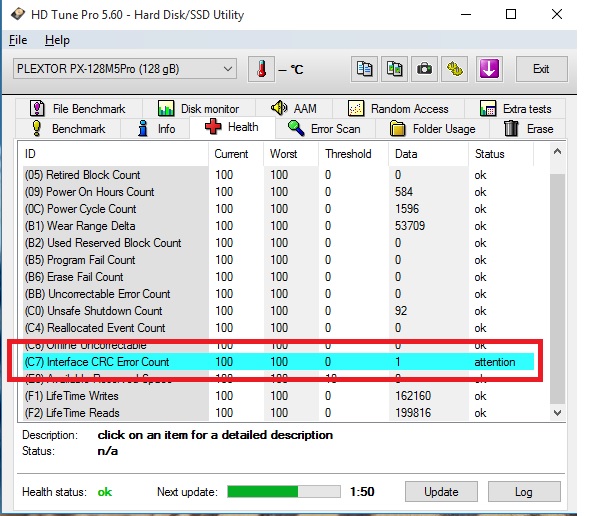
Task: Click the thermometer temperature icon
Action: pyautogui.click(x=261, y=69)
